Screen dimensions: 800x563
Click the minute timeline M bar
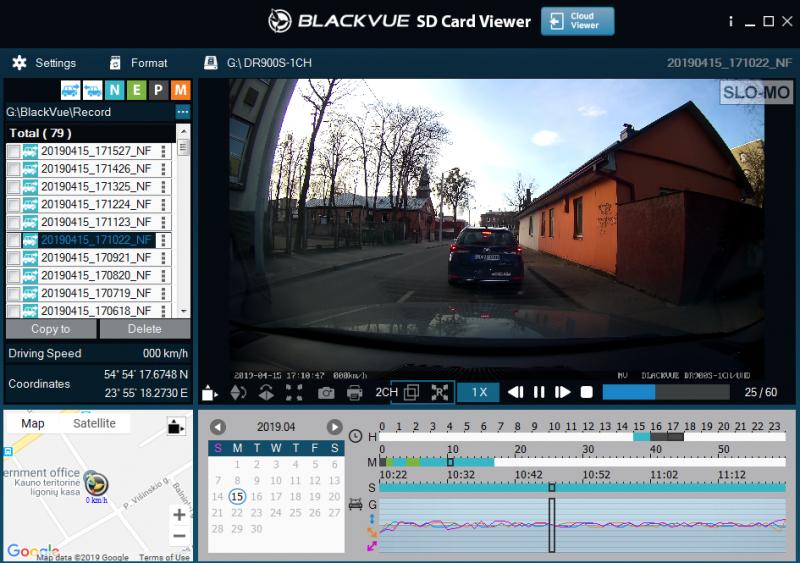coord(582,462)
